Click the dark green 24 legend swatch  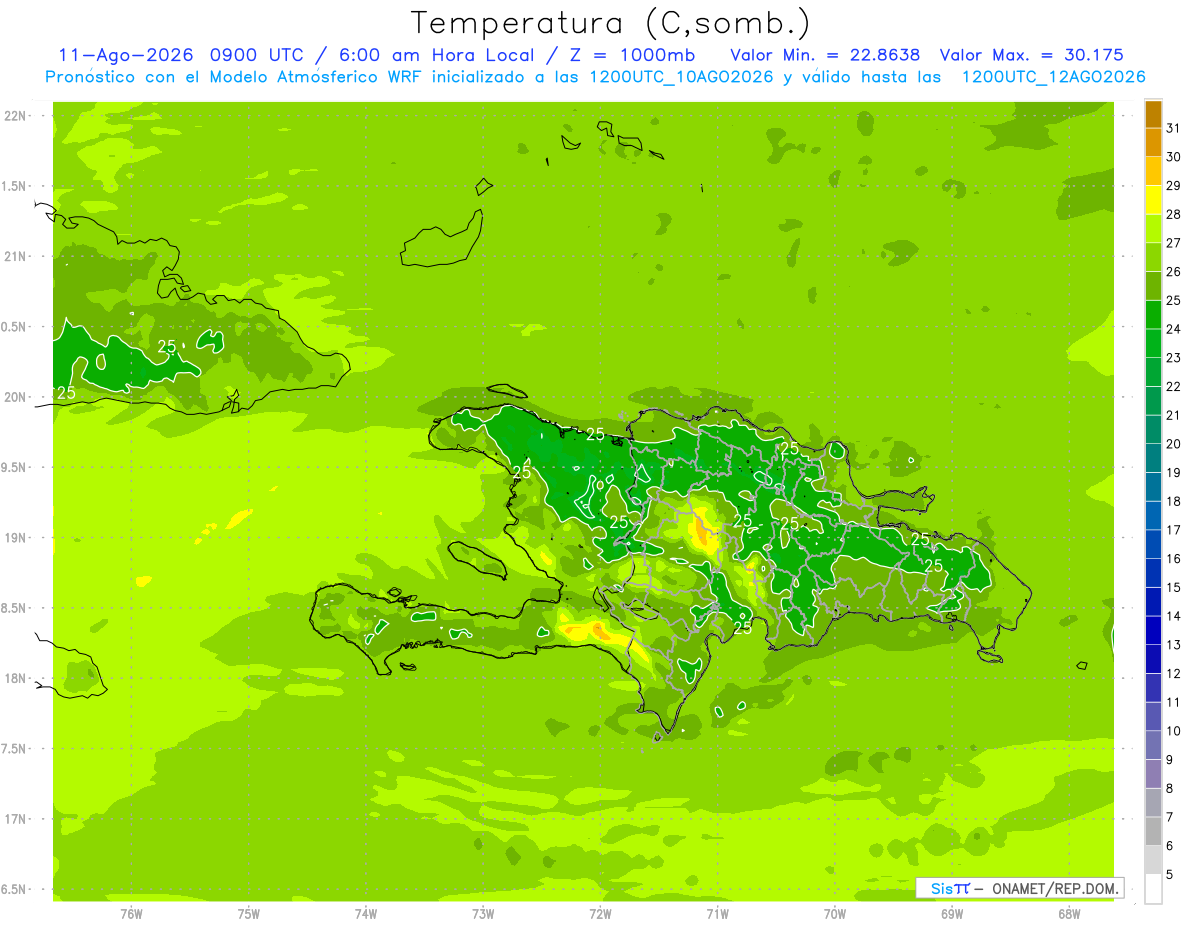[1153, 315]
